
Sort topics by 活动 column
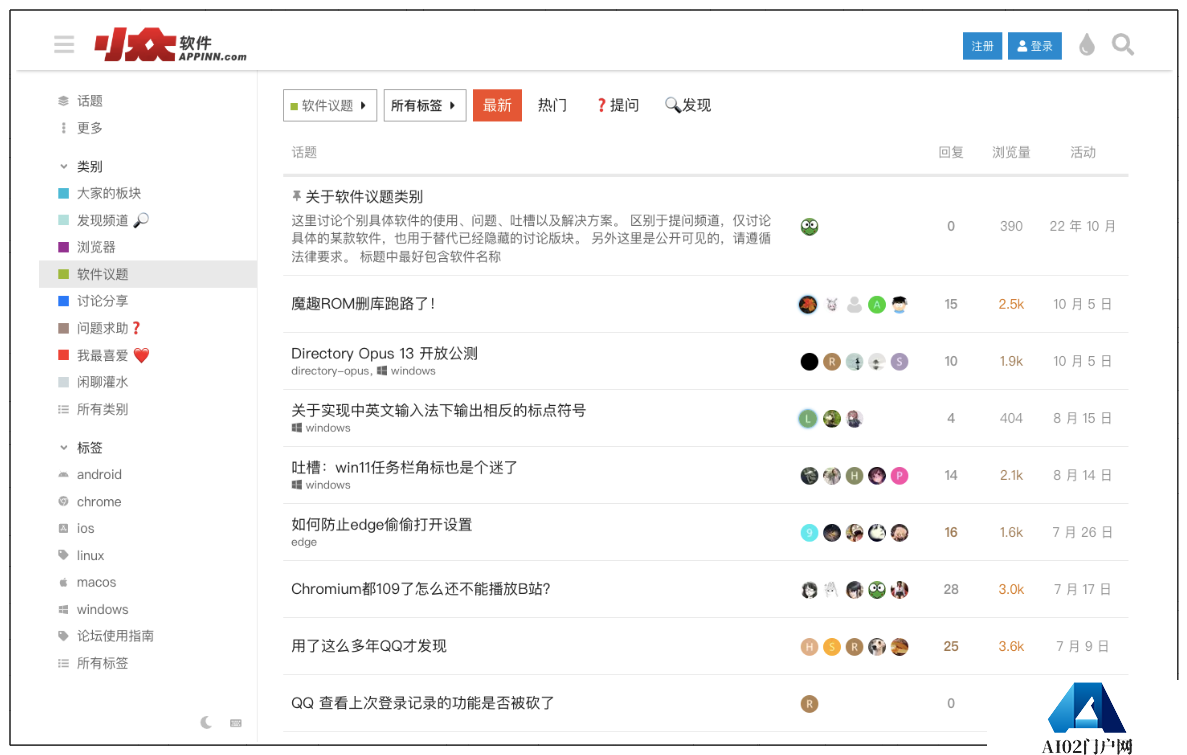click(x=1083, y=152)
